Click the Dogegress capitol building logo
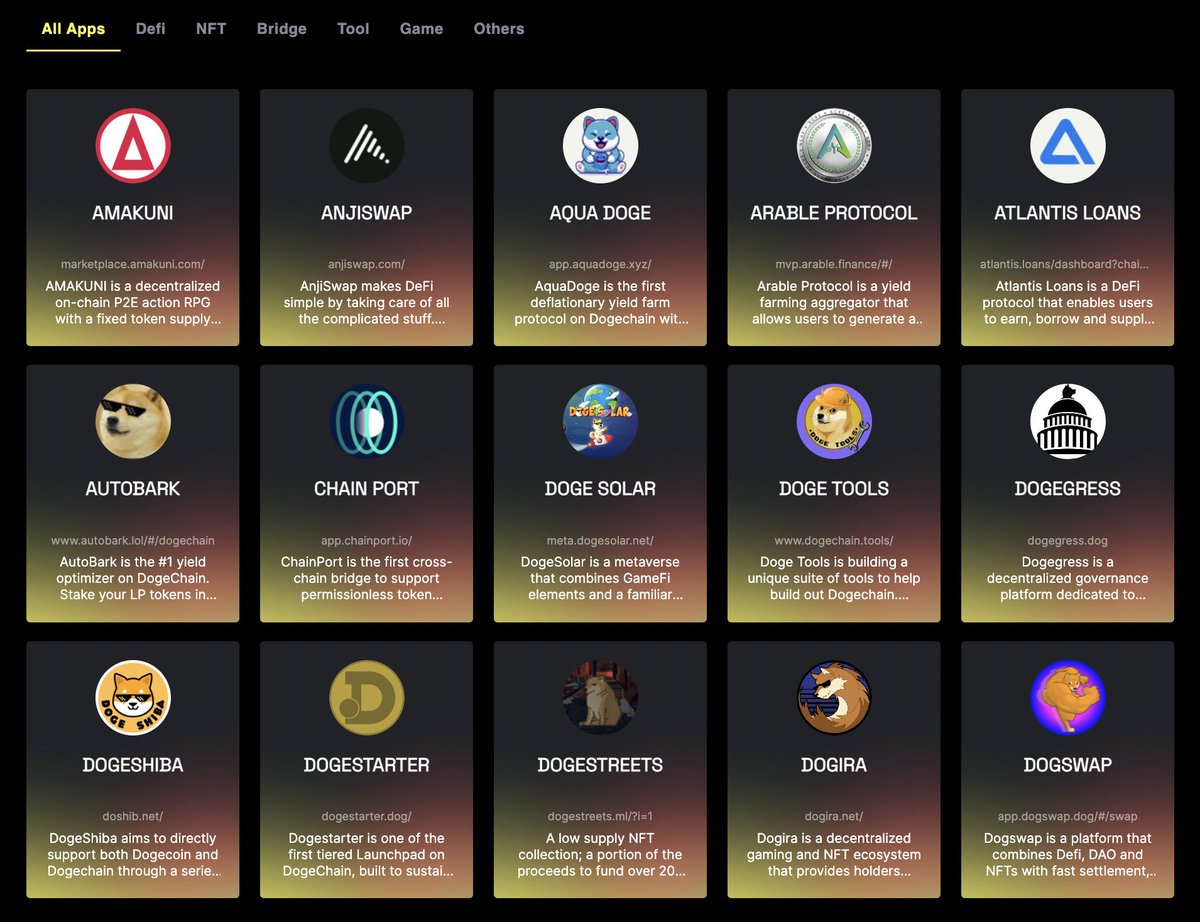 click(1068, 422)
